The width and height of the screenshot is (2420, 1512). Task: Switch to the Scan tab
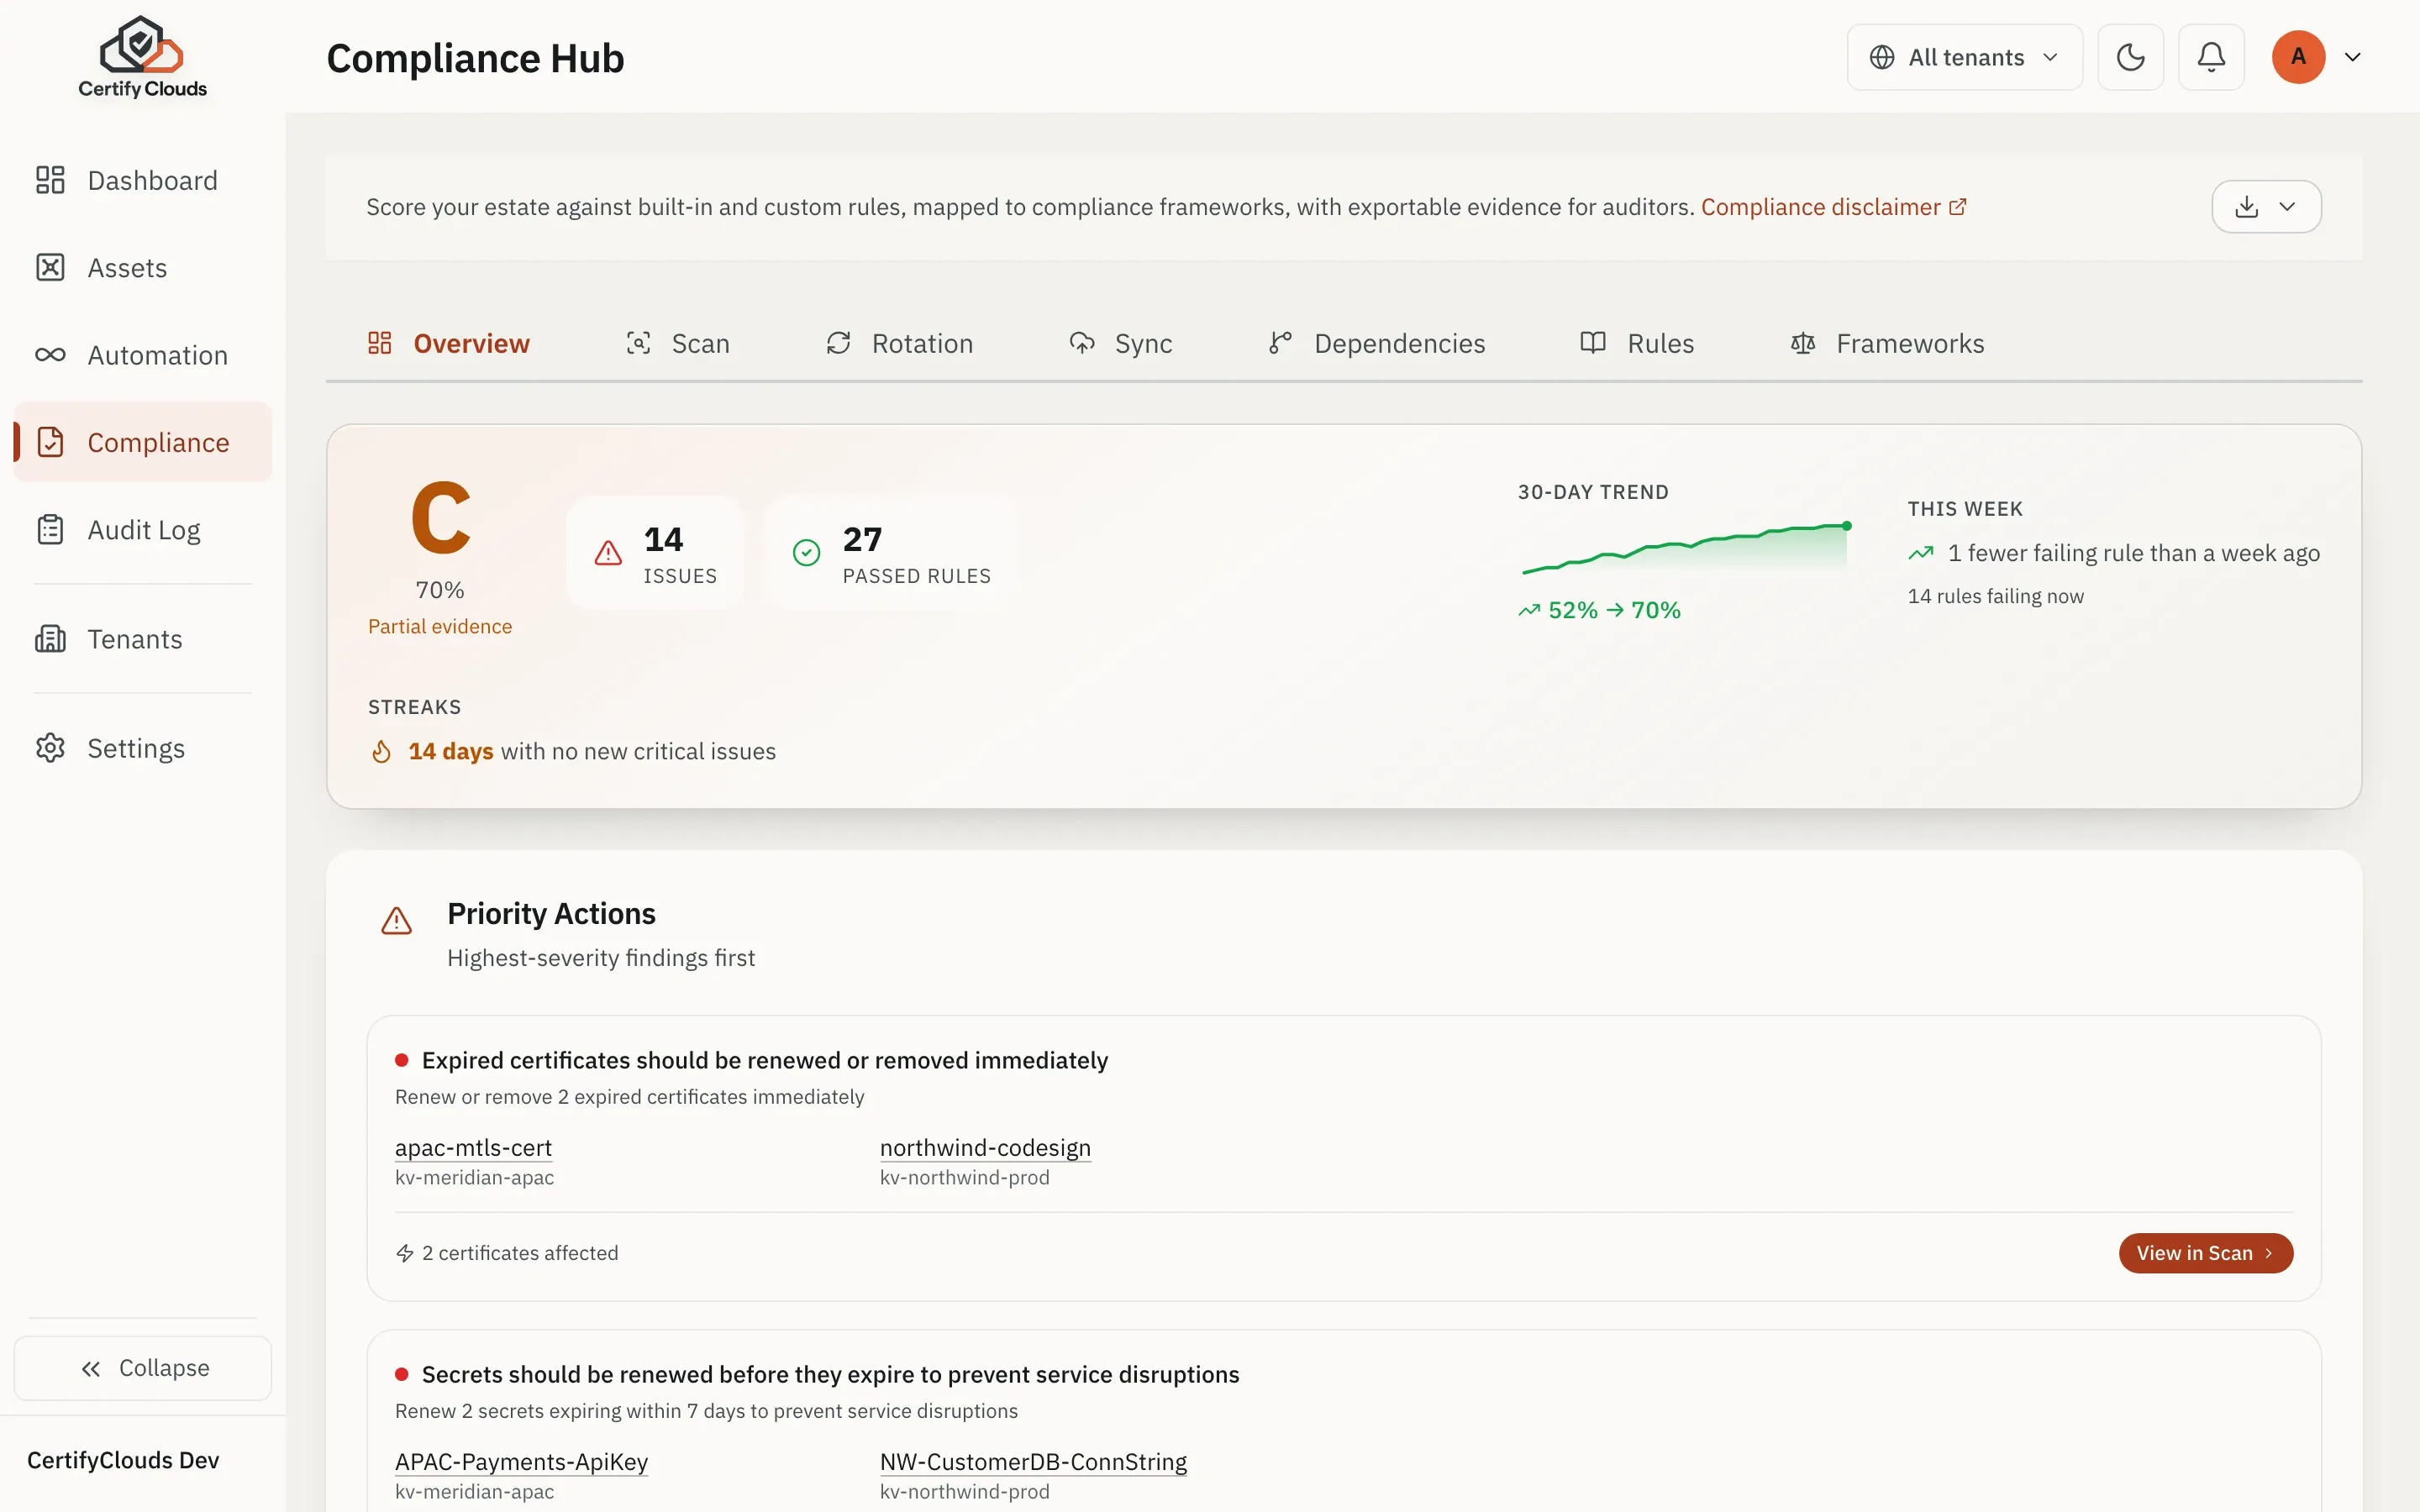point(678,343)
